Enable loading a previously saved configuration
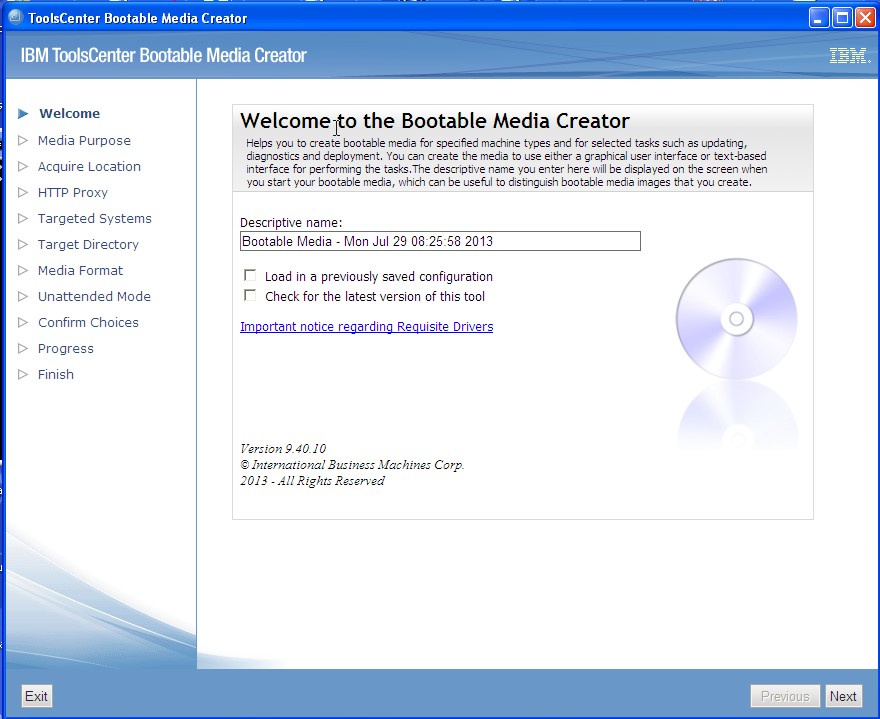This screenshot has width=880, height=719. click(249, 277)
